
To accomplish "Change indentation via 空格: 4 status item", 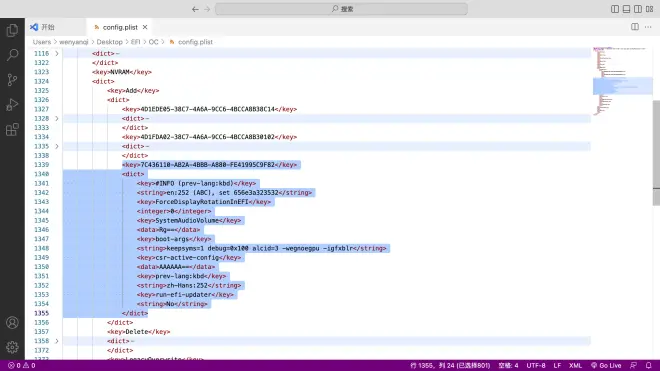I will pos(508,366).
